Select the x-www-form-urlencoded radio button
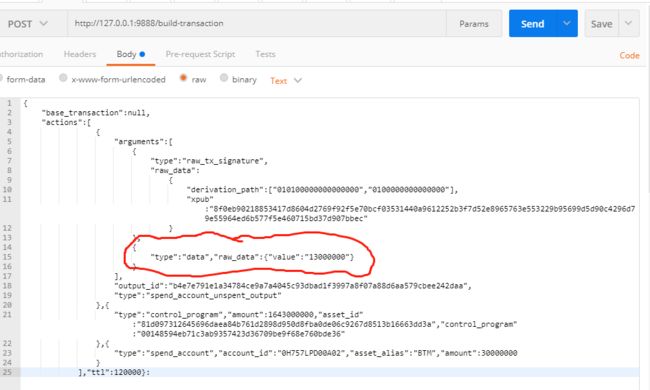This screenshot has width=650, height=390. pos(63,78)
